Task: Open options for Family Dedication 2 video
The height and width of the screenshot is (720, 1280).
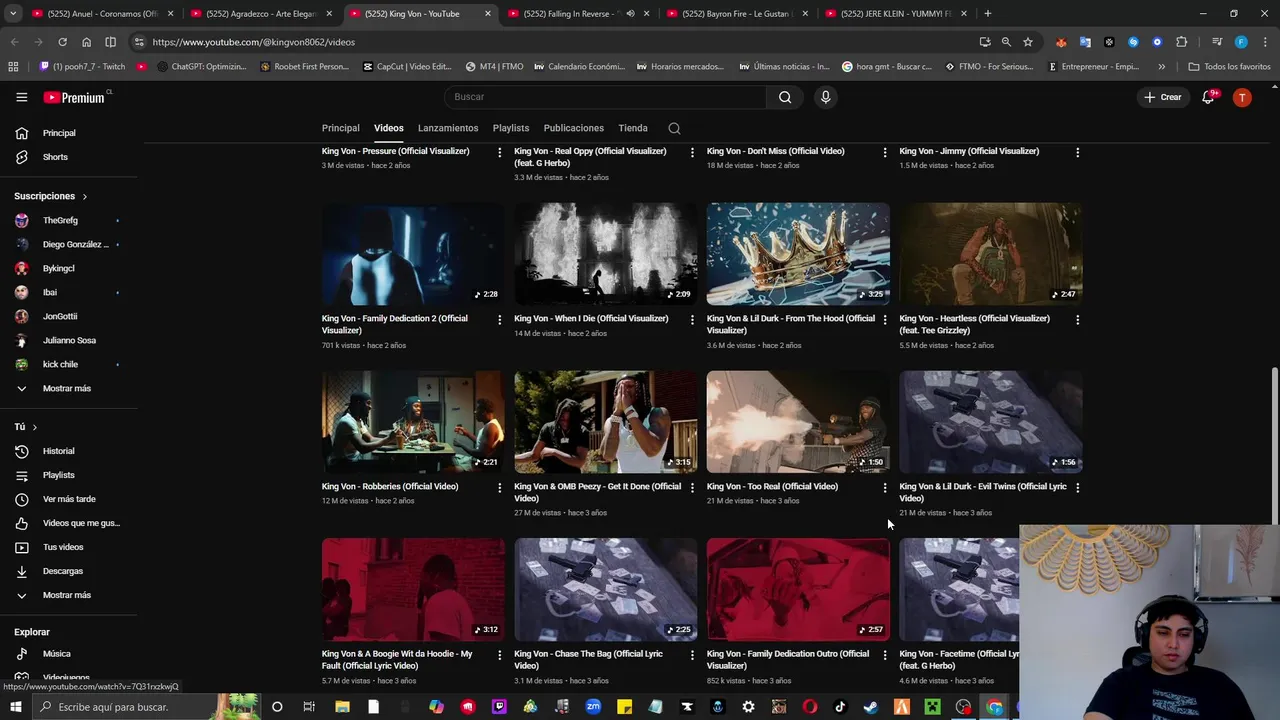Action: tap(499, 320)
